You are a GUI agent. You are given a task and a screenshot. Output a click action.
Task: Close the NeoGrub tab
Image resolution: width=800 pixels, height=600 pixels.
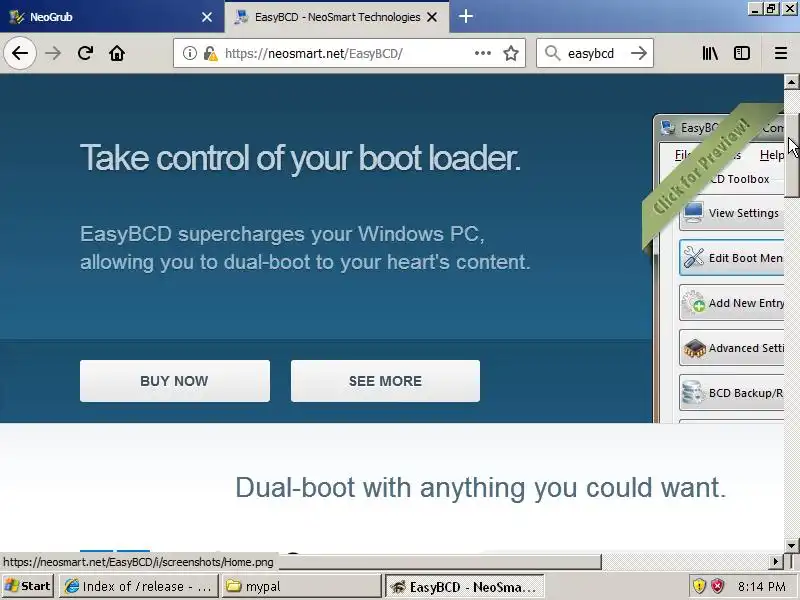(207, 17)
